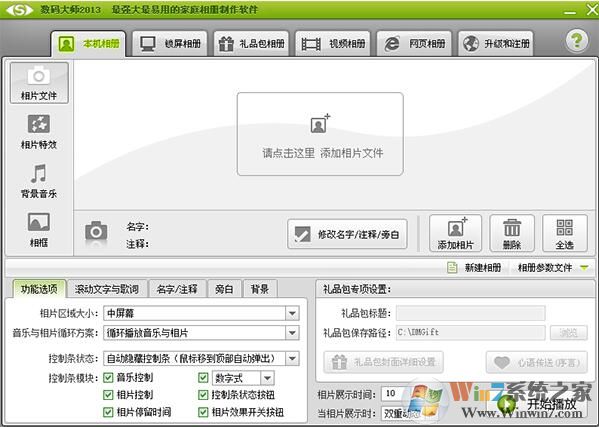This screenshot has height=427, width=599.
Task: Open help with the question mark icon
Action: pyautogui.click(x=576, y=40)
